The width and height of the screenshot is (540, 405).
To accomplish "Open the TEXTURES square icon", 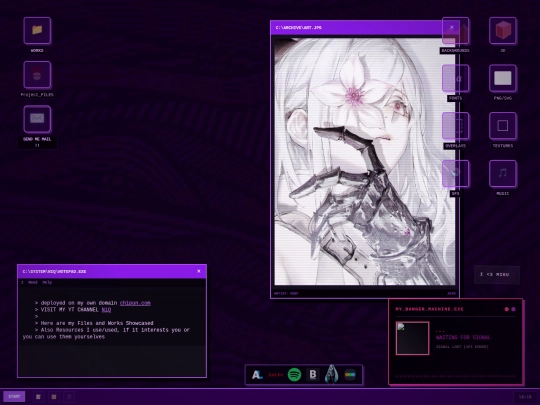I will [x=503, y=126].
